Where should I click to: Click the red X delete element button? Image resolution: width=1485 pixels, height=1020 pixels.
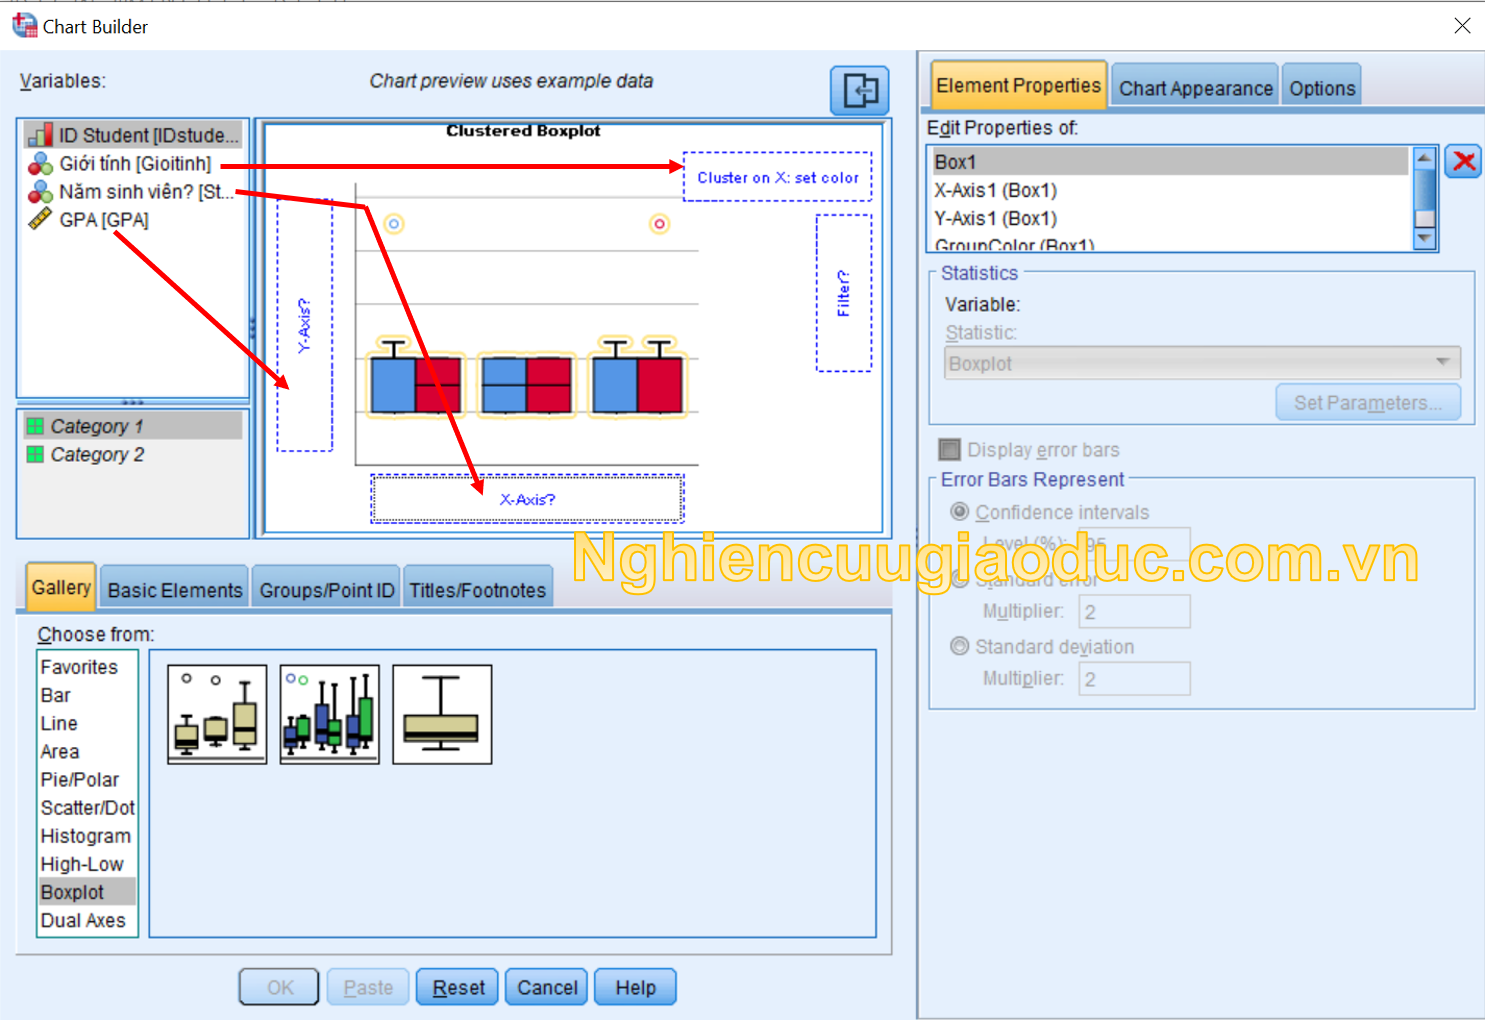click(x=1463, y=162)
